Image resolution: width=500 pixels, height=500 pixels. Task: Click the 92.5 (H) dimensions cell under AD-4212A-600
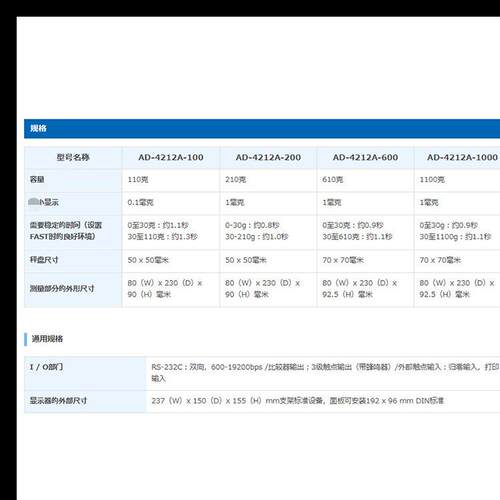(x=365, y=289)
